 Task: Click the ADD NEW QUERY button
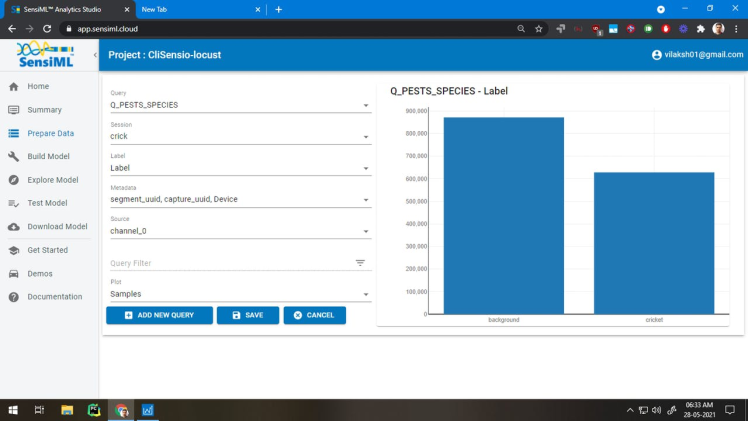[159, 315]
